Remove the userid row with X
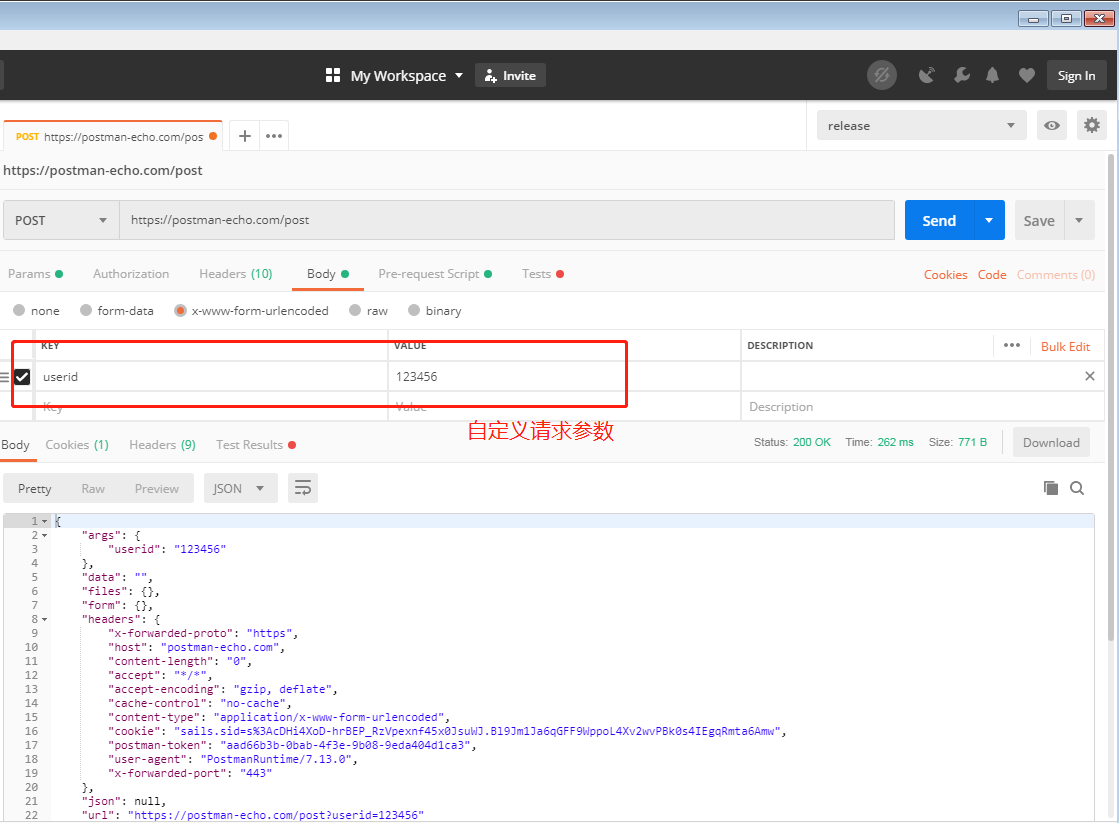This screenshot has height=823, width=1119. pyautogui.click(x=1089, y=376)
